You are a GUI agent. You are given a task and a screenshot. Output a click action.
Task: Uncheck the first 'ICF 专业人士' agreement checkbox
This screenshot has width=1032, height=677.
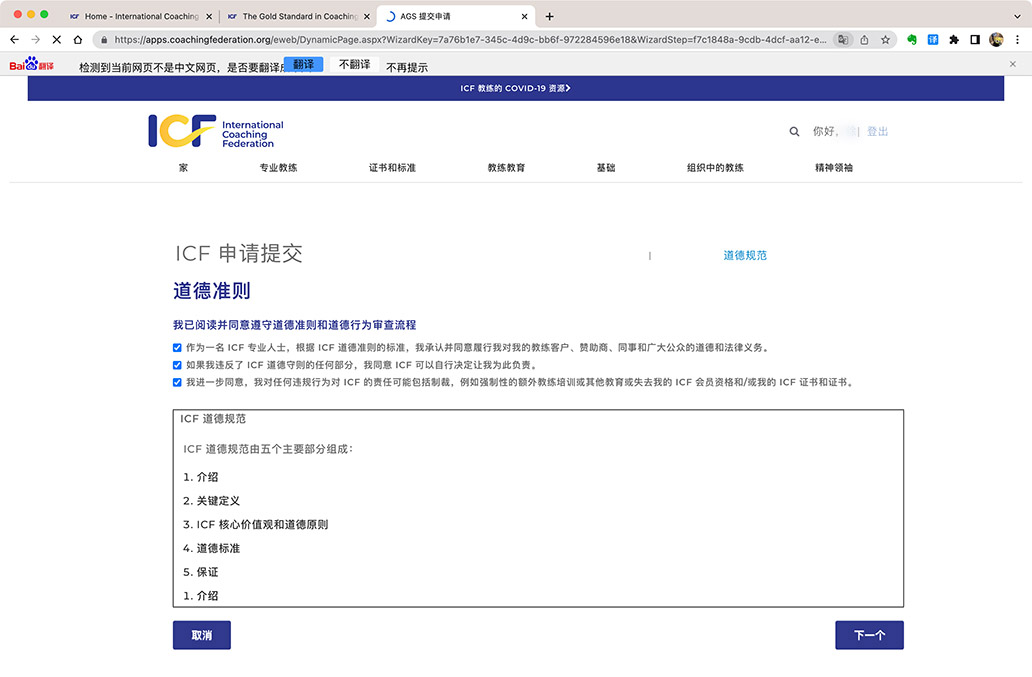[178, 347]
